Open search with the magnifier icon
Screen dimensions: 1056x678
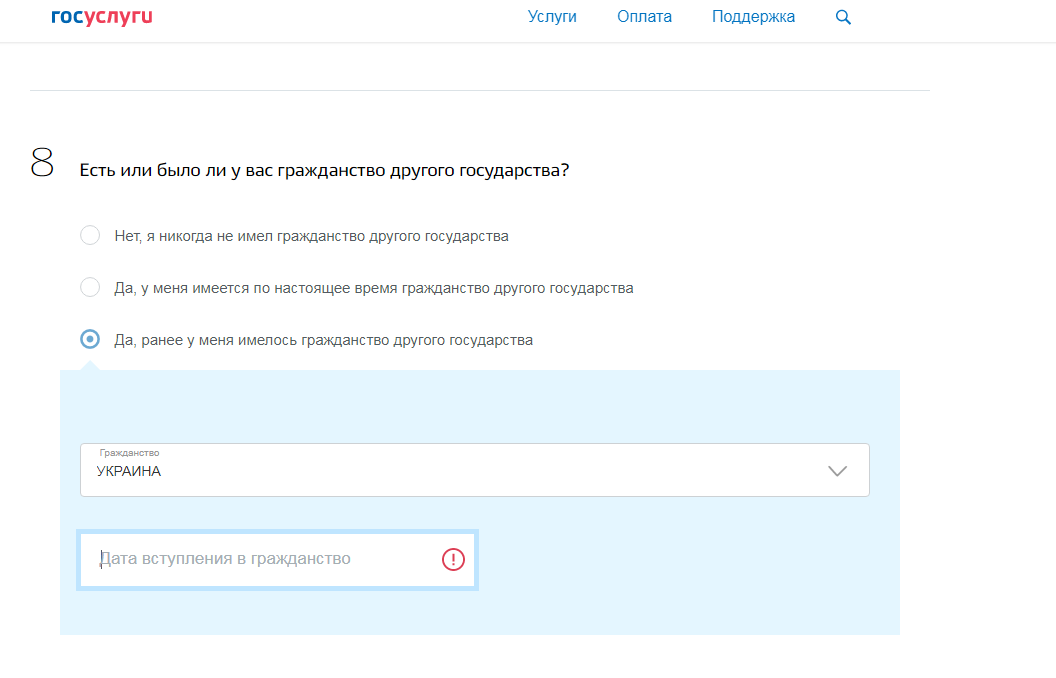pos(843,17)
